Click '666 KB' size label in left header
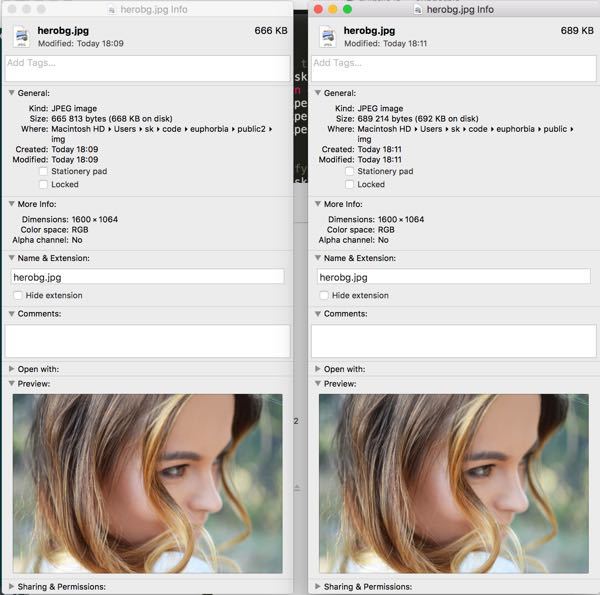600x595 pixels. [271, 31]
